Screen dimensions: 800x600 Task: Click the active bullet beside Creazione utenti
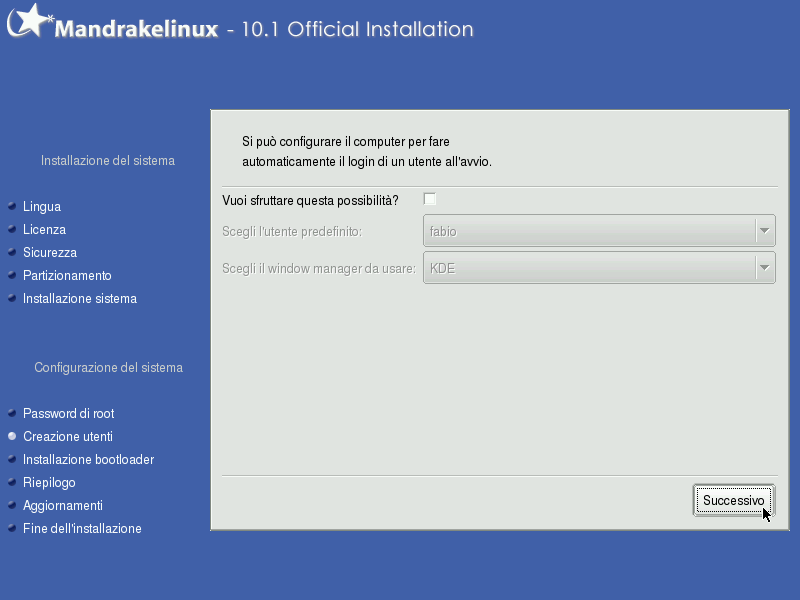point(11,436)
